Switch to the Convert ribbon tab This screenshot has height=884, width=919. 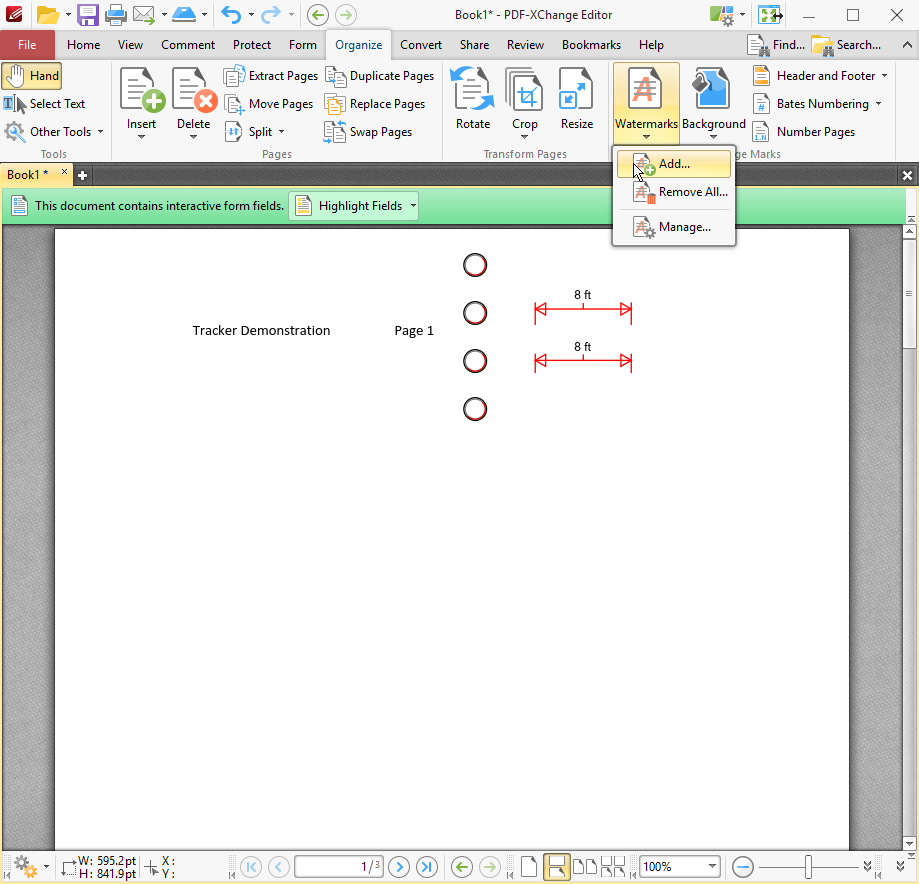(x=420, y=44)
